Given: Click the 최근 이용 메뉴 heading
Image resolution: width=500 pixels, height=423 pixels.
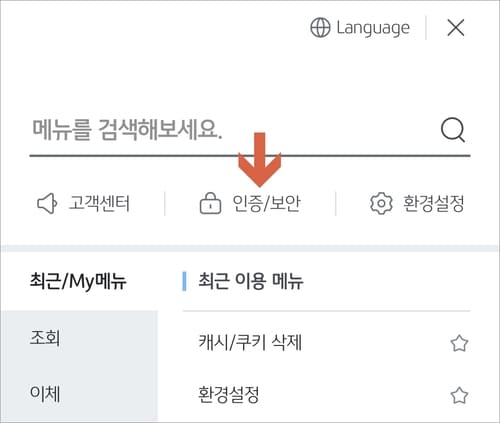Looking at the screenshot, I should 251,281.
